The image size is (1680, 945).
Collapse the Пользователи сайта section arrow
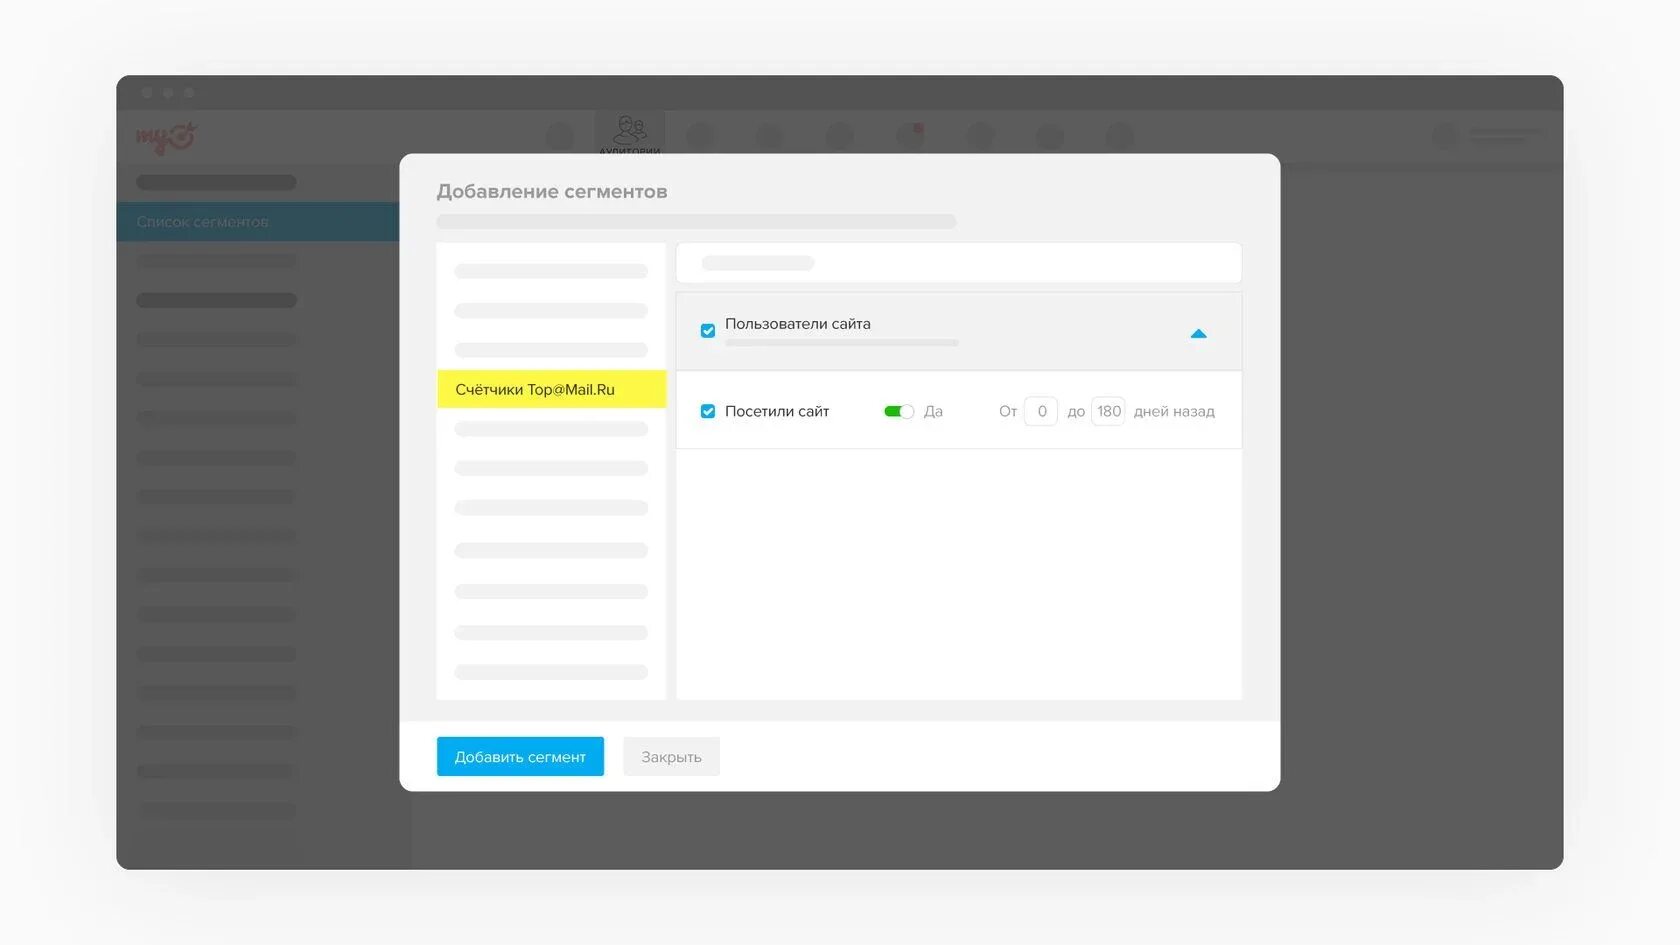click(1198, 333)
